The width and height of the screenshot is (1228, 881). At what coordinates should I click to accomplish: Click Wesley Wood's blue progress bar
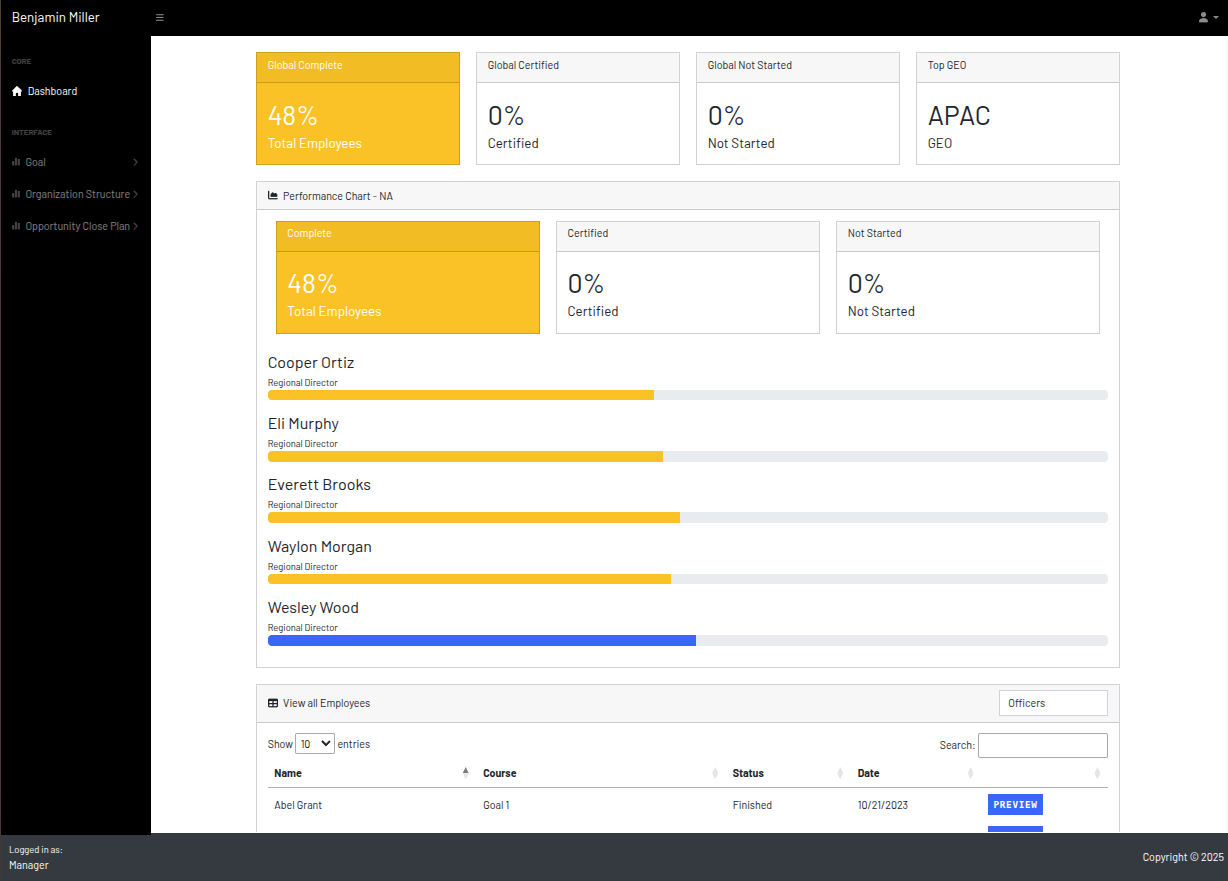(482, 640)
